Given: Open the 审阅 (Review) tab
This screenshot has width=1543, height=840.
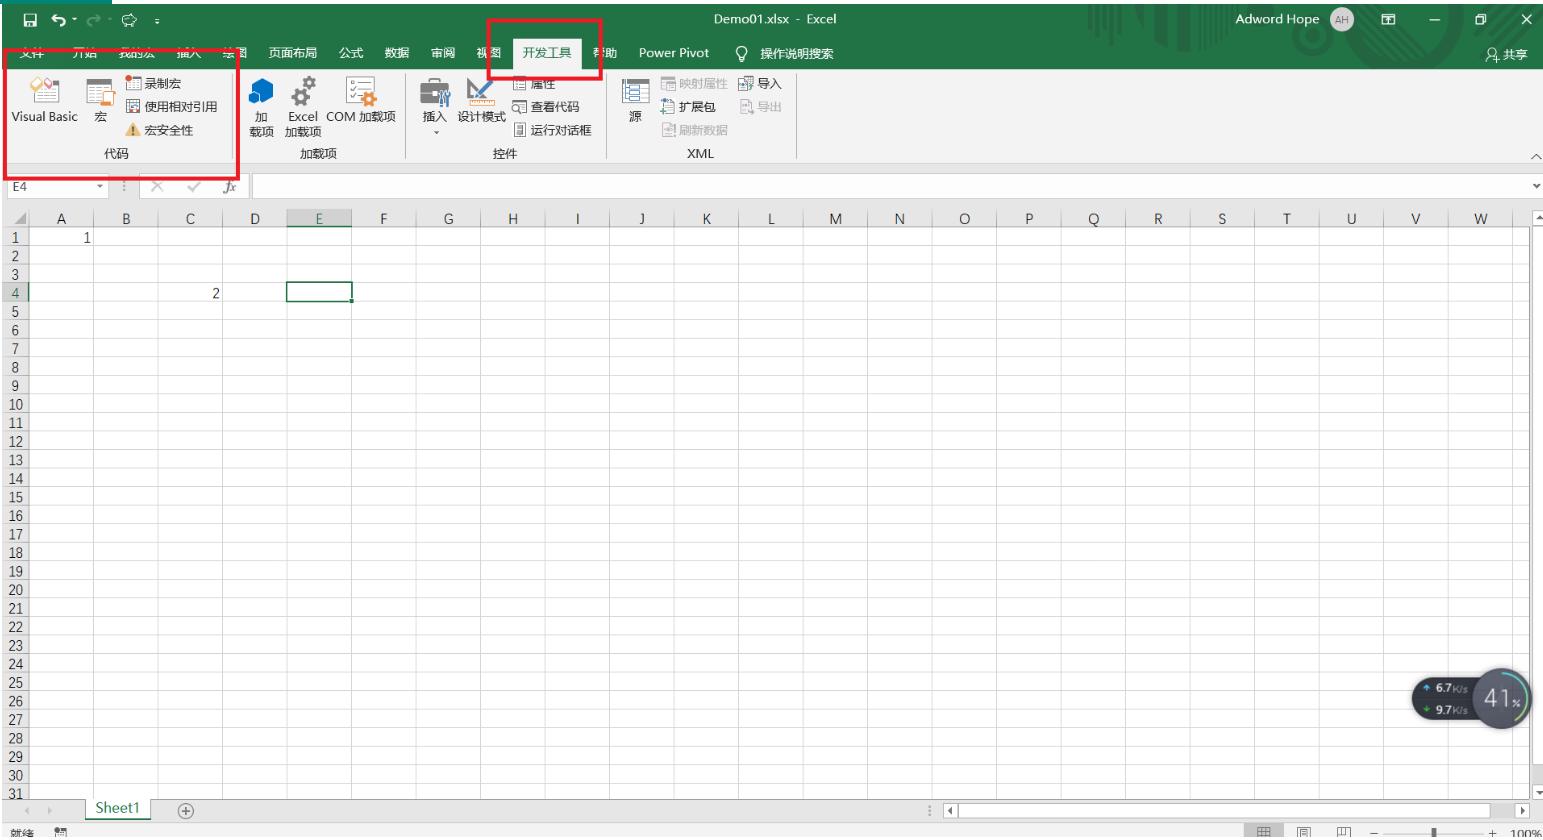Looking at the screenshot, I should (x=443, y=53).
